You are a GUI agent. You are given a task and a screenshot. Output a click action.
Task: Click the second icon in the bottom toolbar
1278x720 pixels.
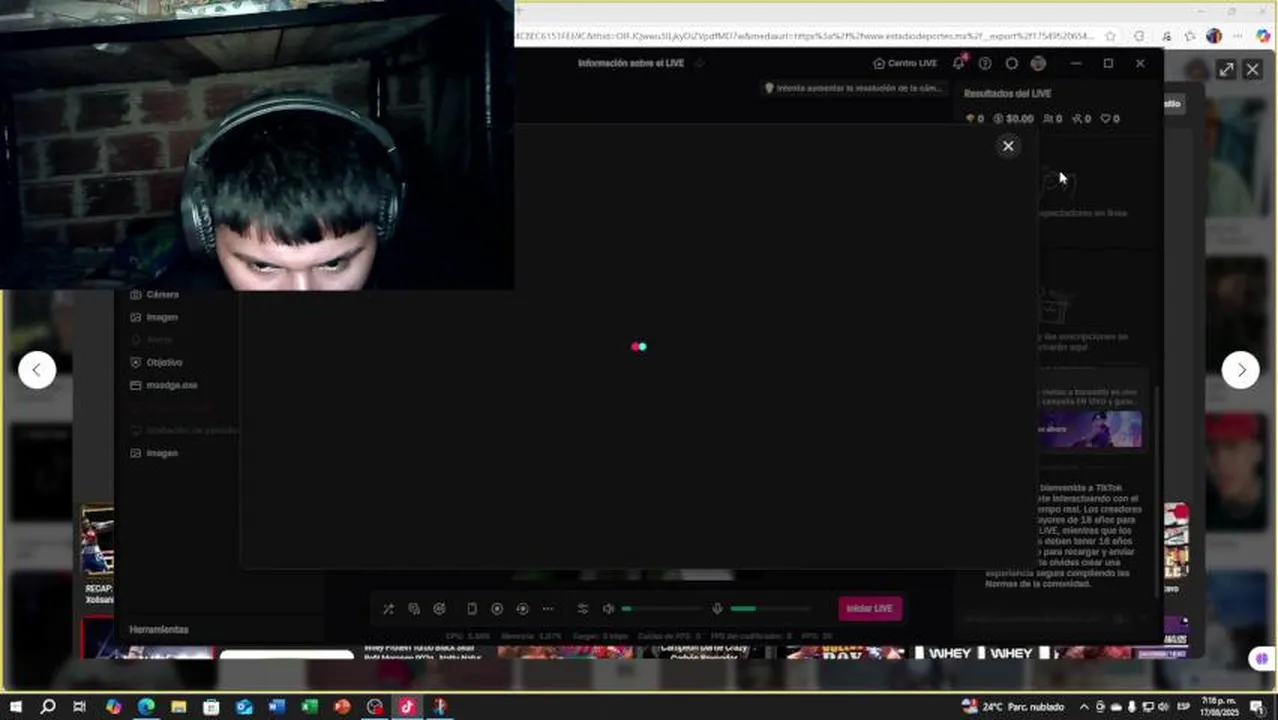pos(414,608)
